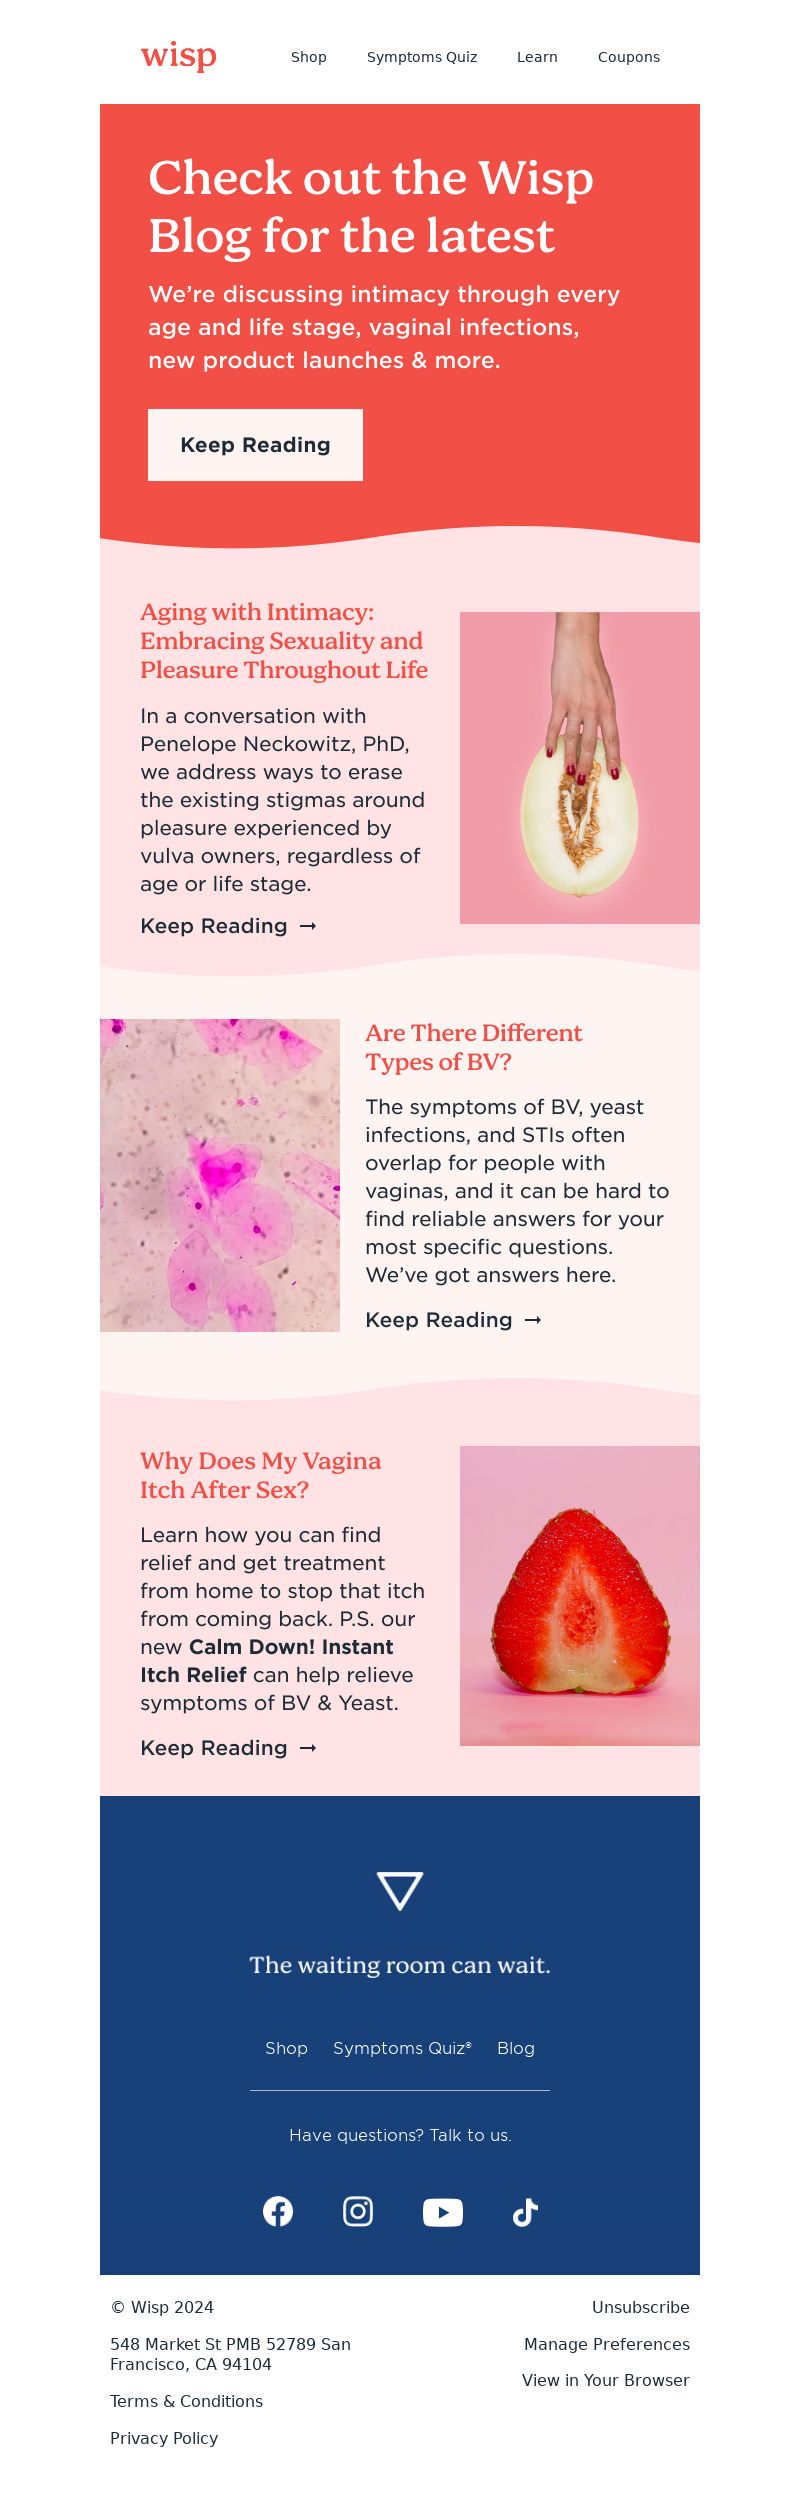Image resolution: width=800 pixels, height=2504 pixels.
Task: Open the pink microscope cells image
Action: coord(220,1175)
